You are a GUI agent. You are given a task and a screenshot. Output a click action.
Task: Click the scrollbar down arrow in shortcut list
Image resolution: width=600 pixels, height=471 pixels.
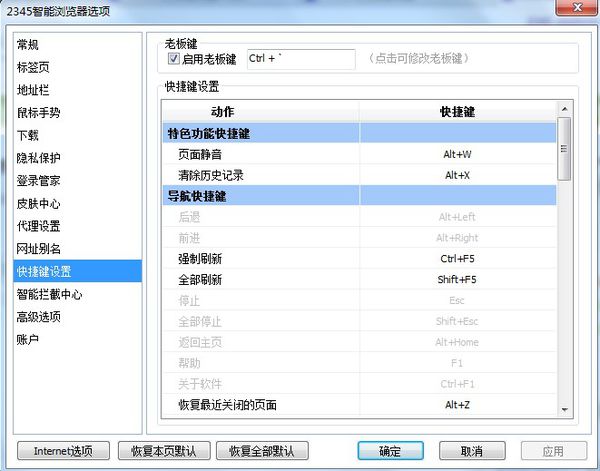point(564,410)
